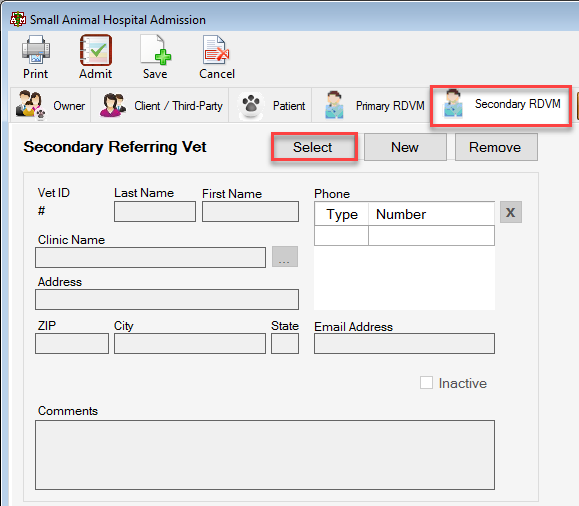The height and width of the screenshot is (506, 579).
Task: Open the Patient paw tab
Action: tap(271, 105)
